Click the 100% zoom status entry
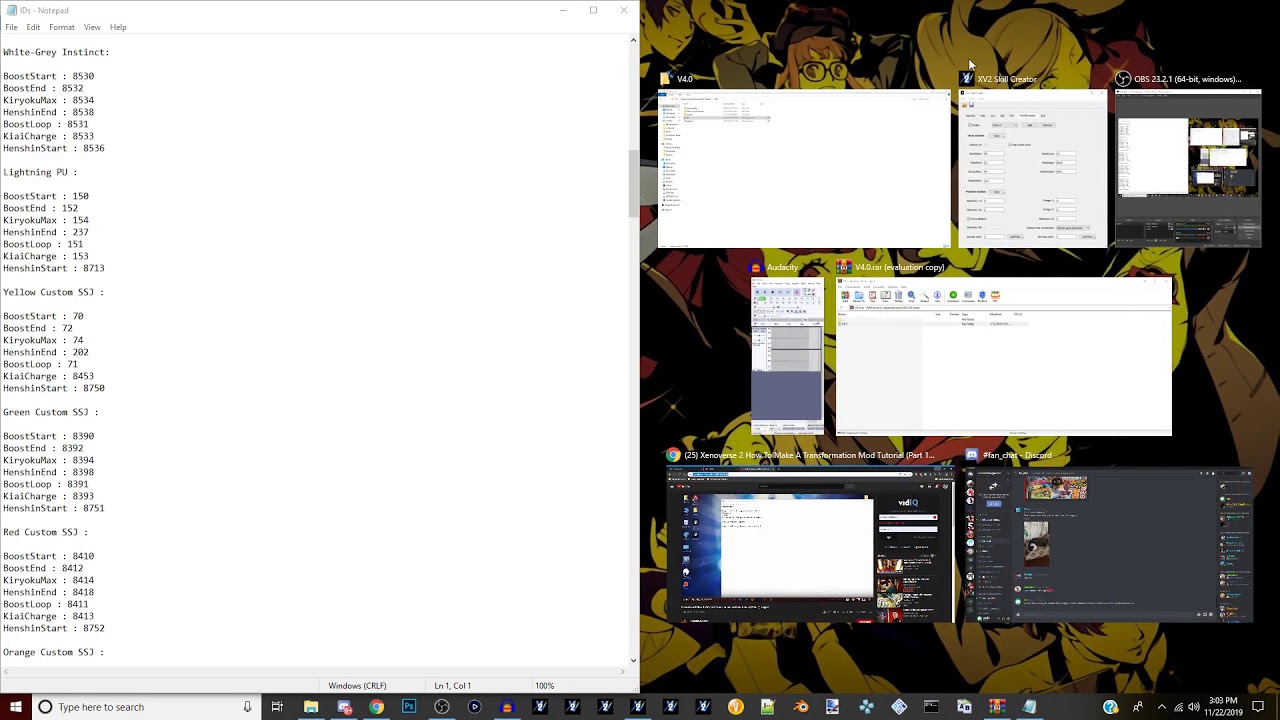1280x720 pixels. coord(544,686)
